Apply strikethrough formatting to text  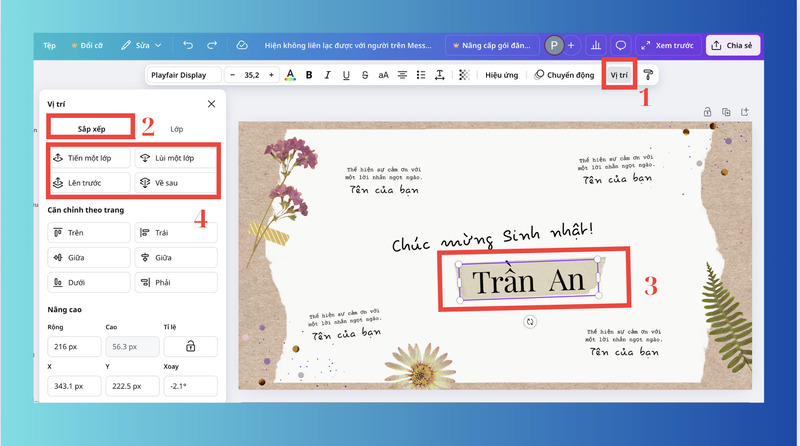point(365,75)
